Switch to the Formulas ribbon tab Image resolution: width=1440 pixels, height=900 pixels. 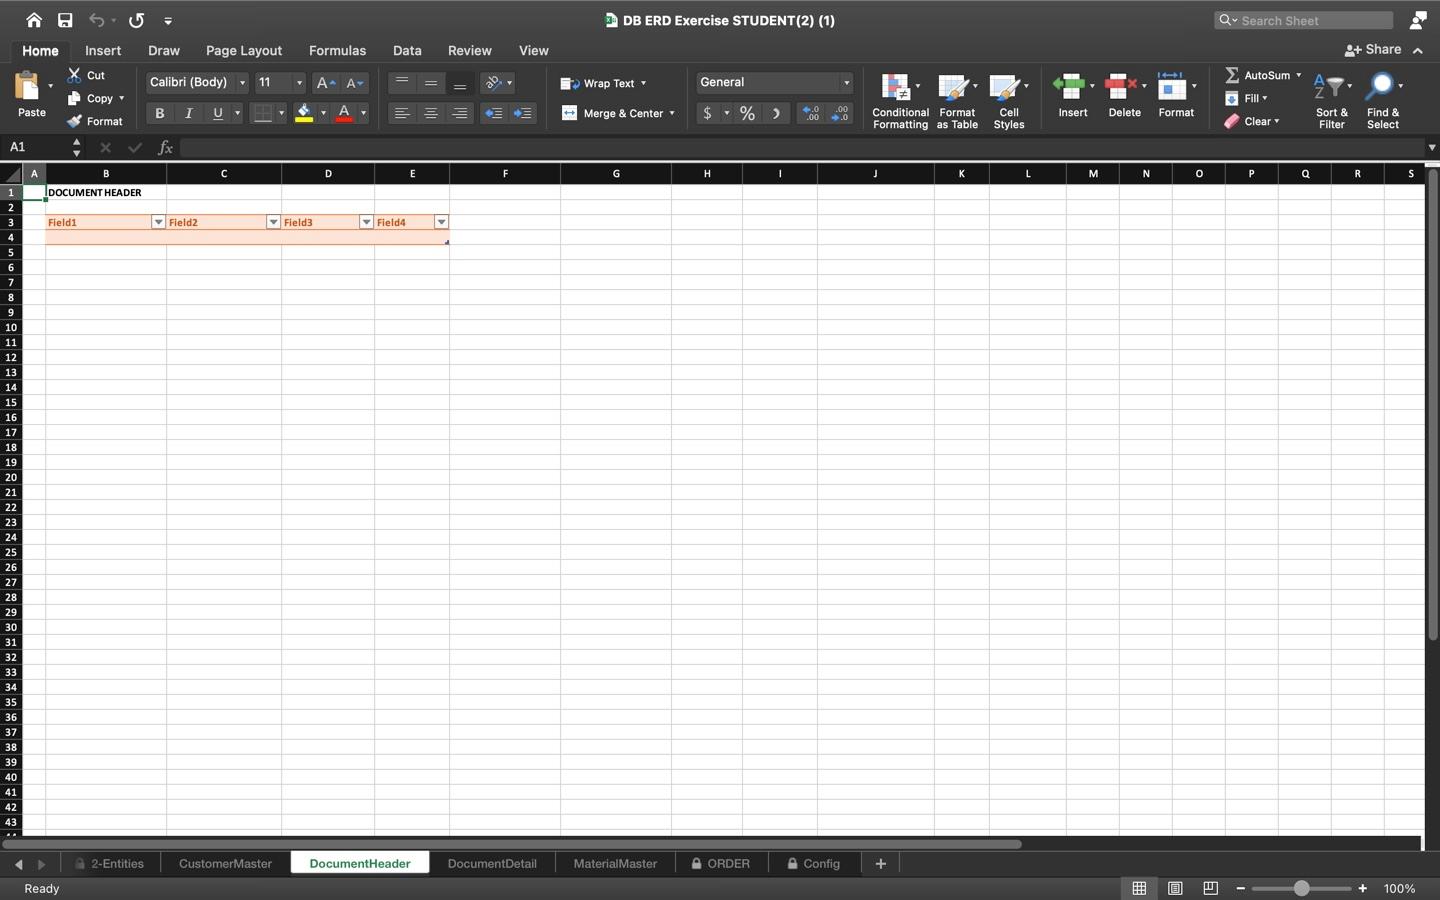(x=337, y=50)
